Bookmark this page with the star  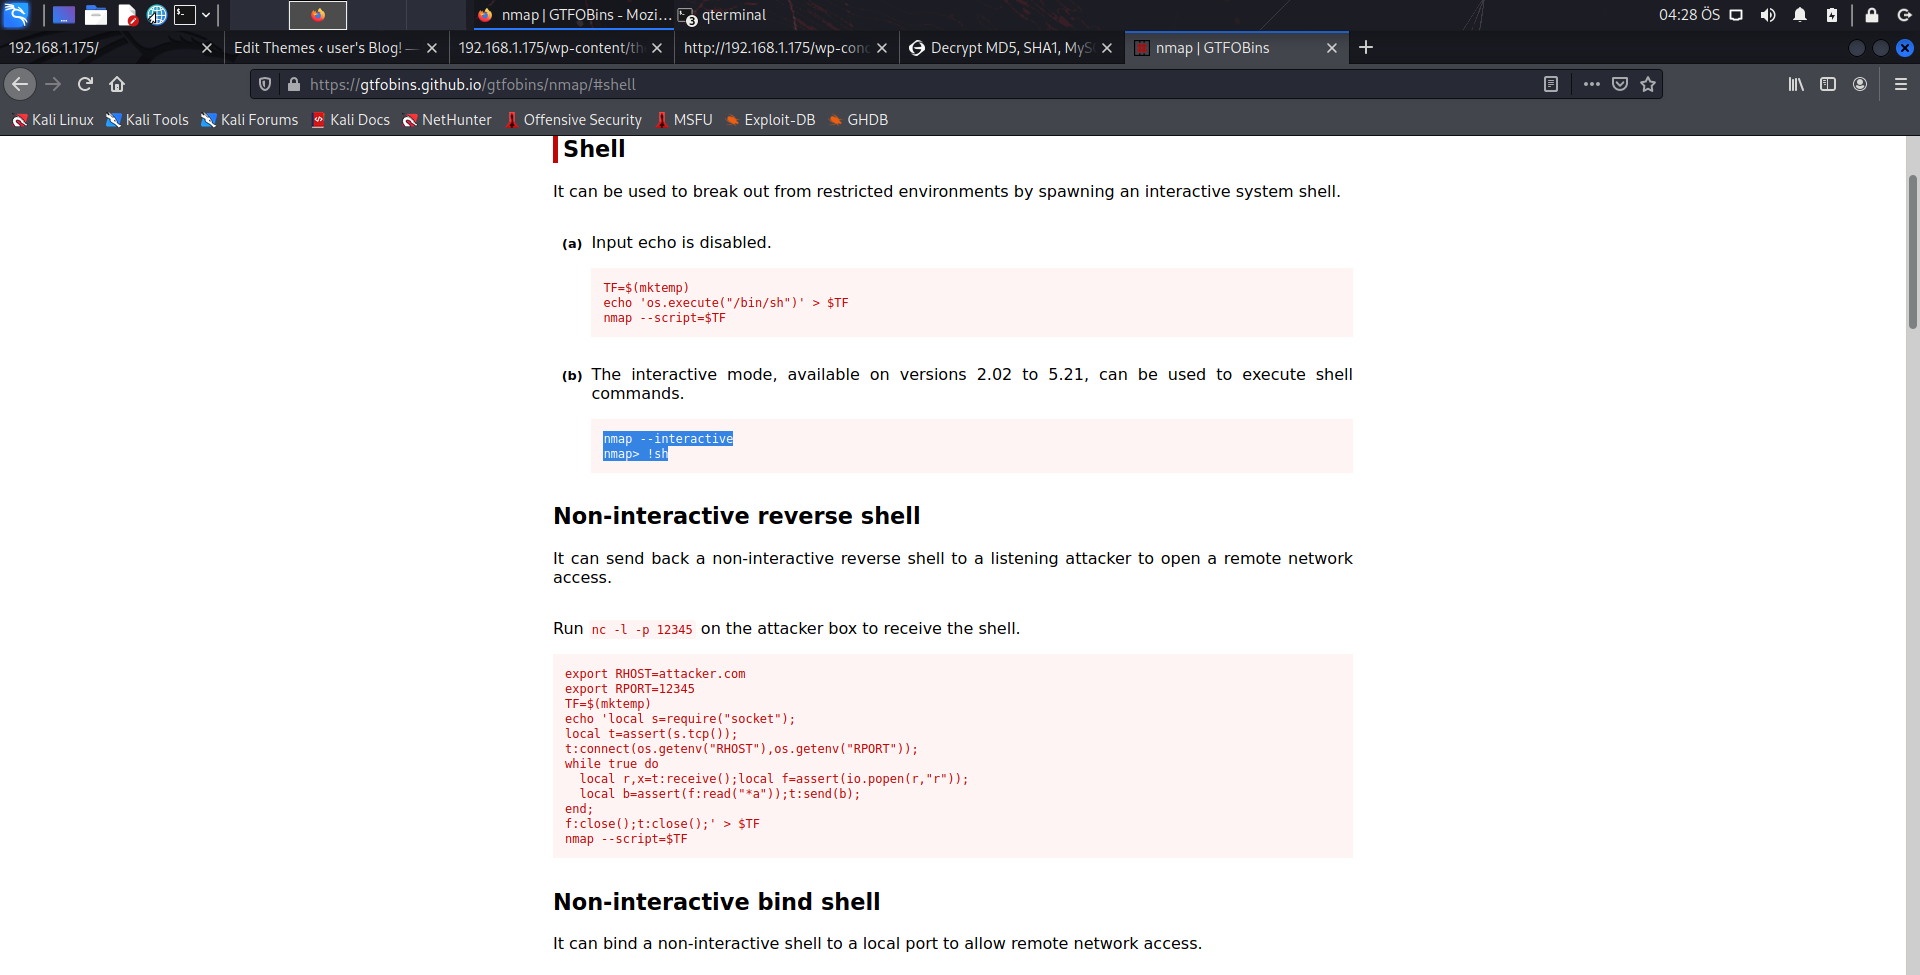pyautogui.click(x=1648, y=84)
